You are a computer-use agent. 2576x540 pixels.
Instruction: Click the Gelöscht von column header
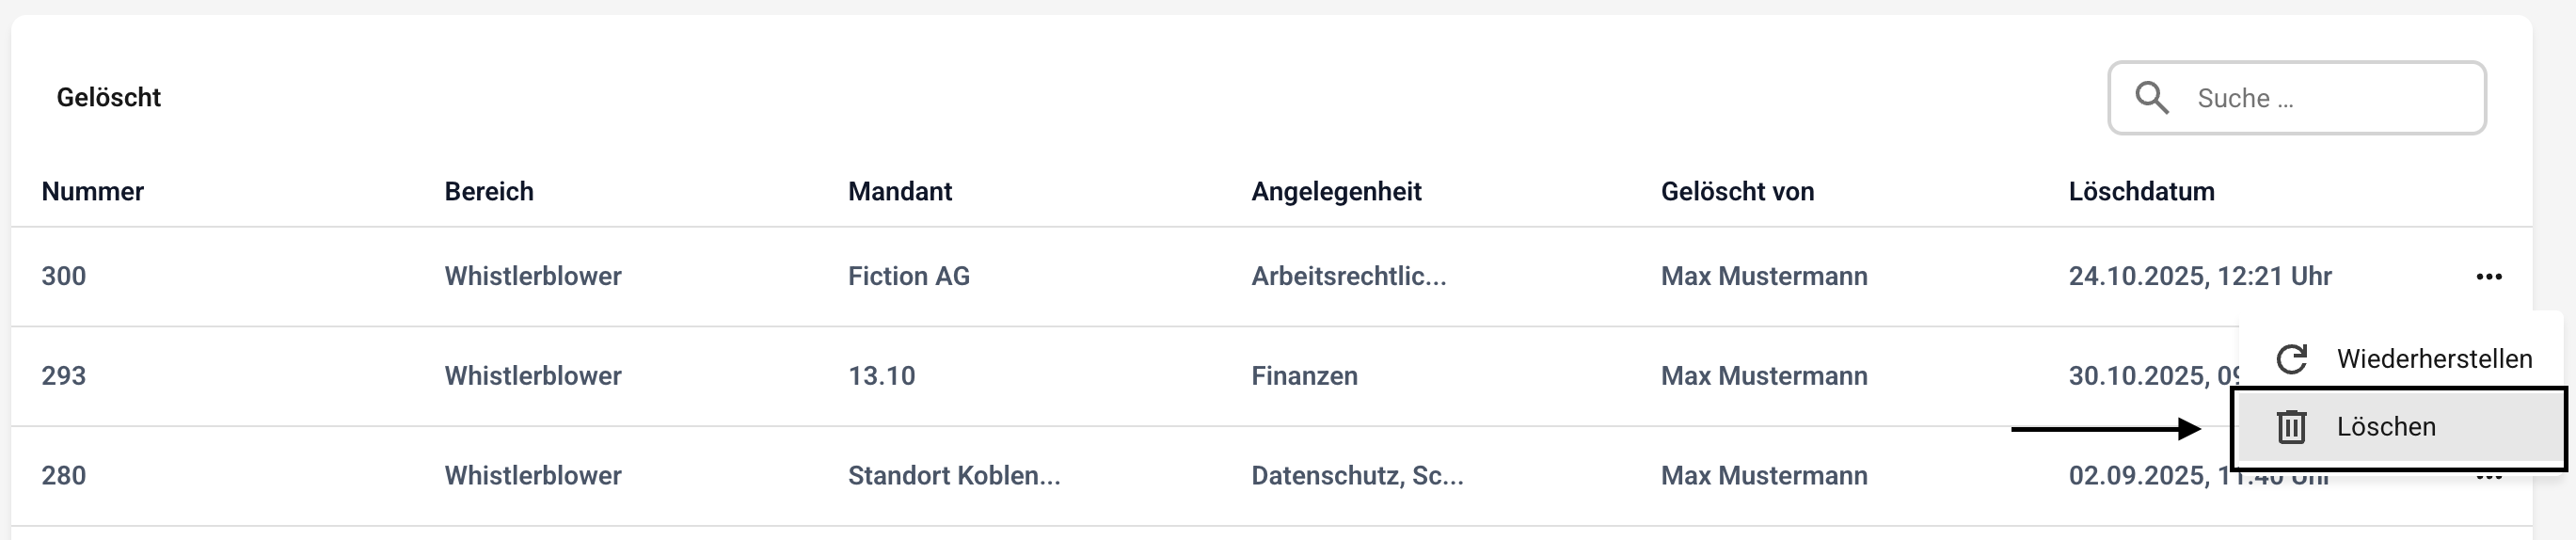pyautogui.click(x=1737, y=191)
